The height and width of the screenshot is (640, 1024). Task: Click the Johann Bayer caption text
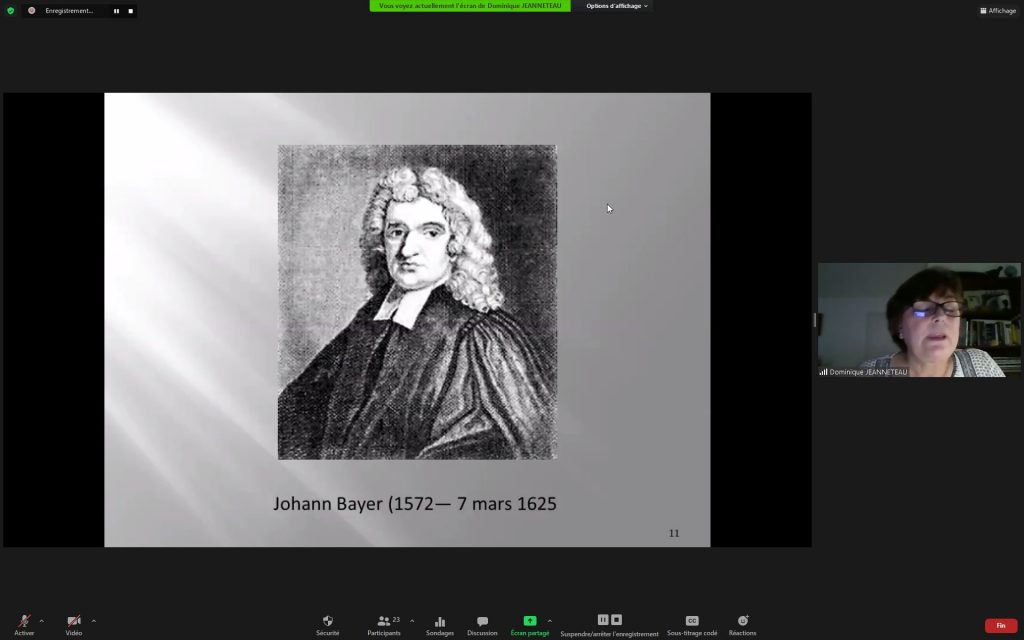(415, 504)
